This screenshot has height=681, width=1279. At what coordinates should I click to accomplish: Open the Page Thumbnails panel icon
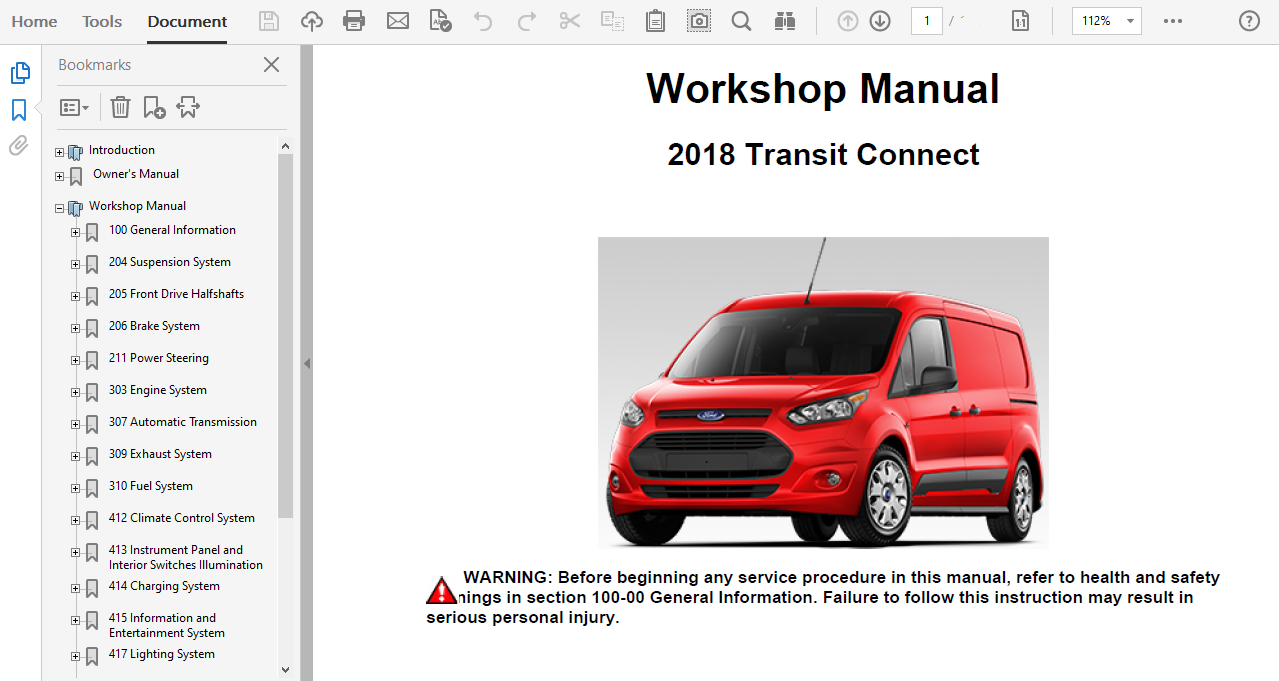click(19, 73)
